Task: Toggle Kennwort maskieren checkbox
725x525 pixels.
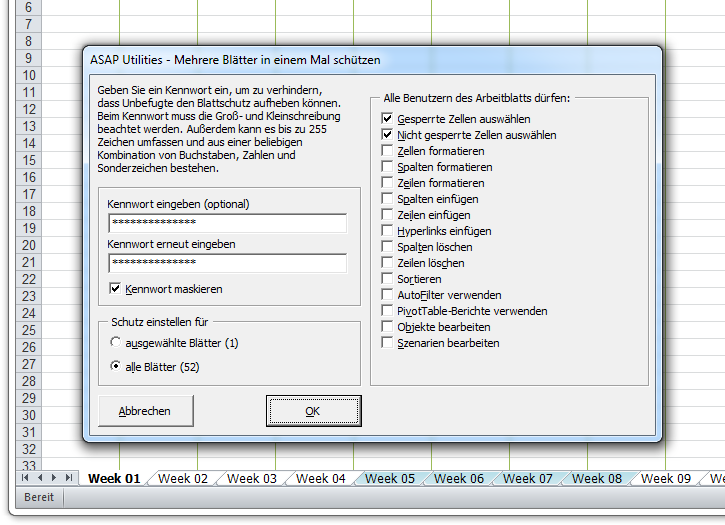Action: pos(115,289)
